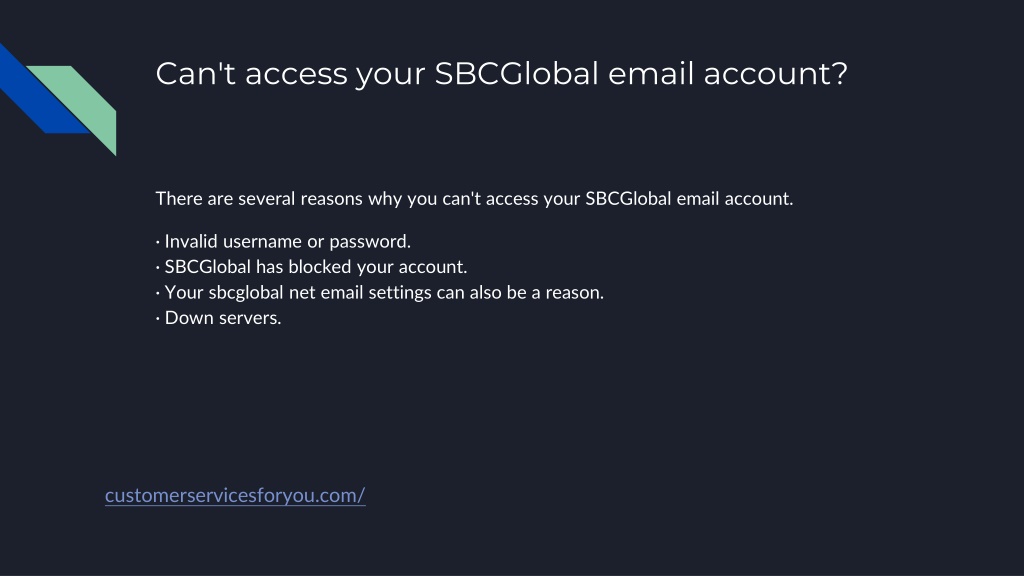Open the customerservicesforyou.com link
Screen dimensions: 1024x576
(x=235, y=495)
